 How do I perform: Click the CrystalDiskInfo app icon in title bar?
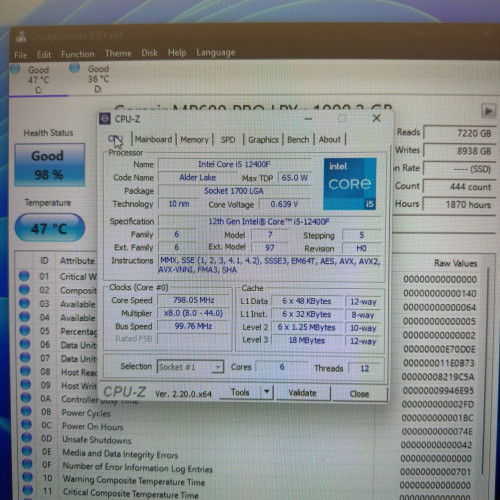point(21,36)
